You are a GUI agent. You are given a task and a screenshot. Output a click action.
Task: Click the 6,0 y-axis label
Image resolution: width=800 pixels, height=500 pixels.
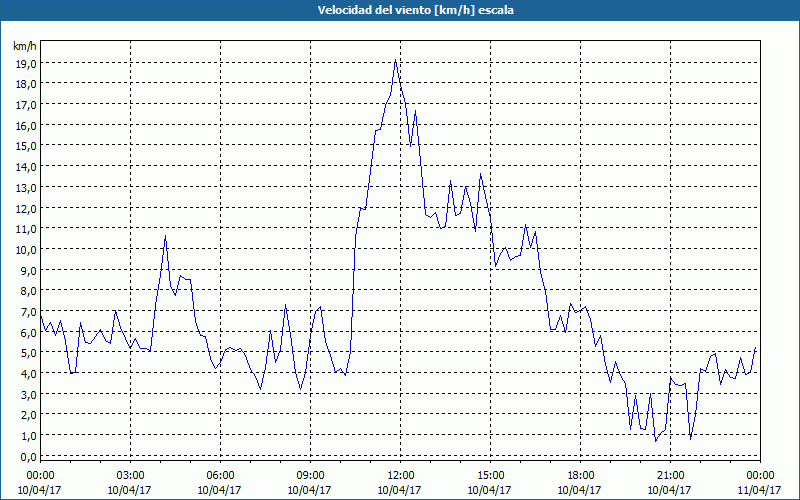28,332
